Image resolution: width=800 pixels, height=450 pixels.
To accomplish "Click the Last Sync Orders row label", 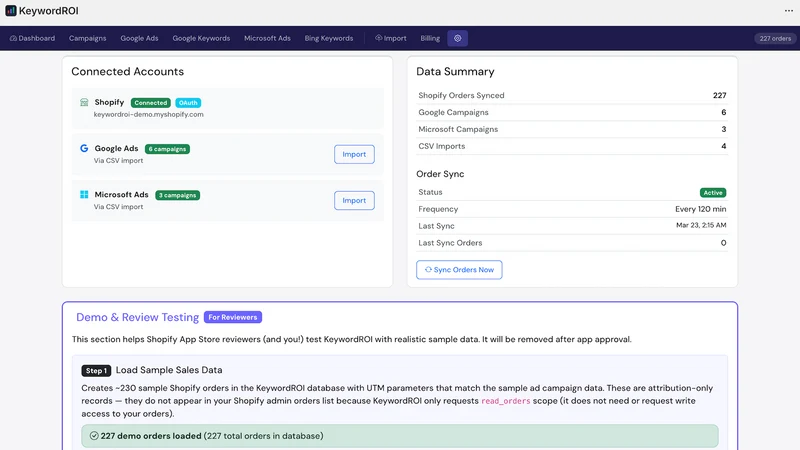I will coord(450,243).
